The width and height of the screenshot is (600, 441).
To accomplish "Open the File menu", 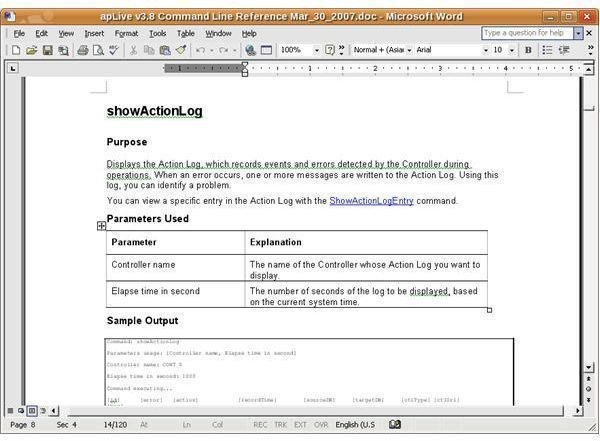I will click(x=19, y=34).
